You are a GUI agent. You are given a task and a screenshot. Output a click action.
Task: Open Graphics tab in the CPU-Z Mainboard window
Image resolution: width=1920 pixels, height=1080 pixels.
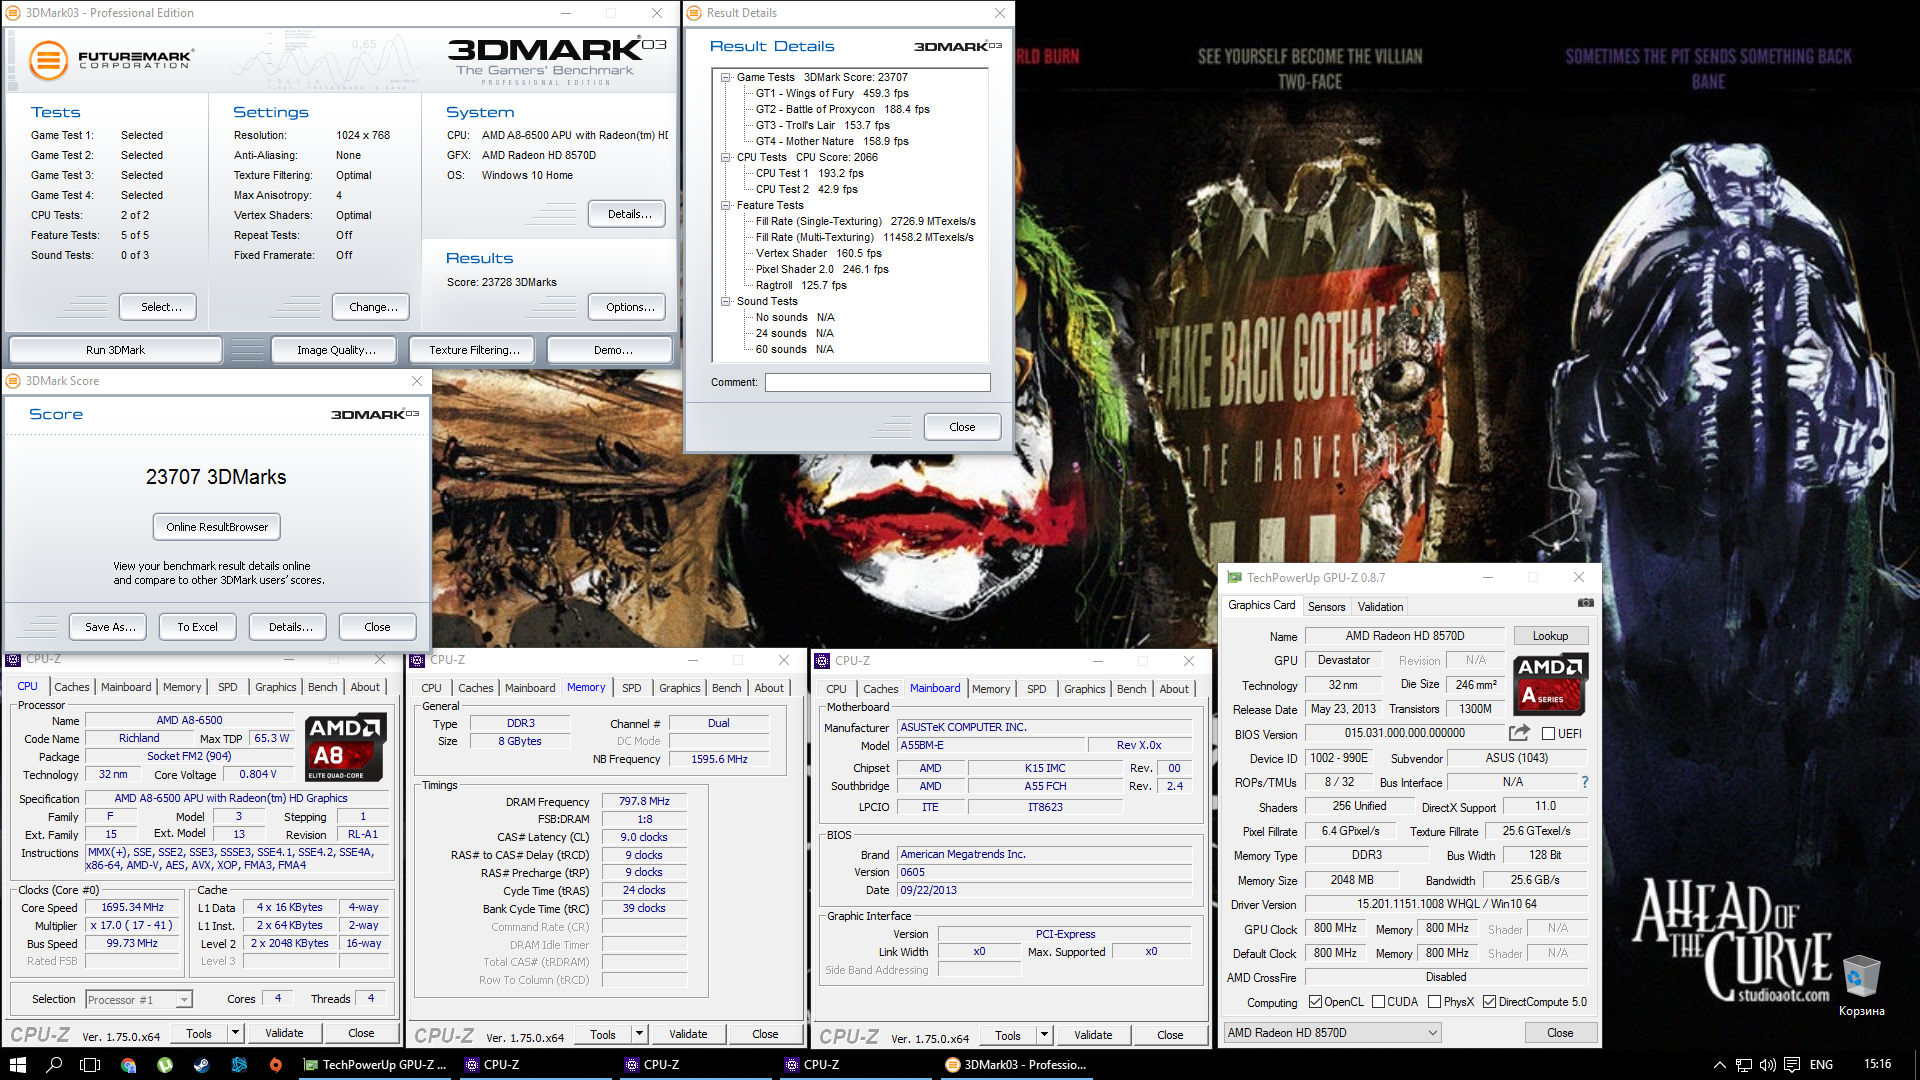pyautogui.click(x=1084, y=689)
